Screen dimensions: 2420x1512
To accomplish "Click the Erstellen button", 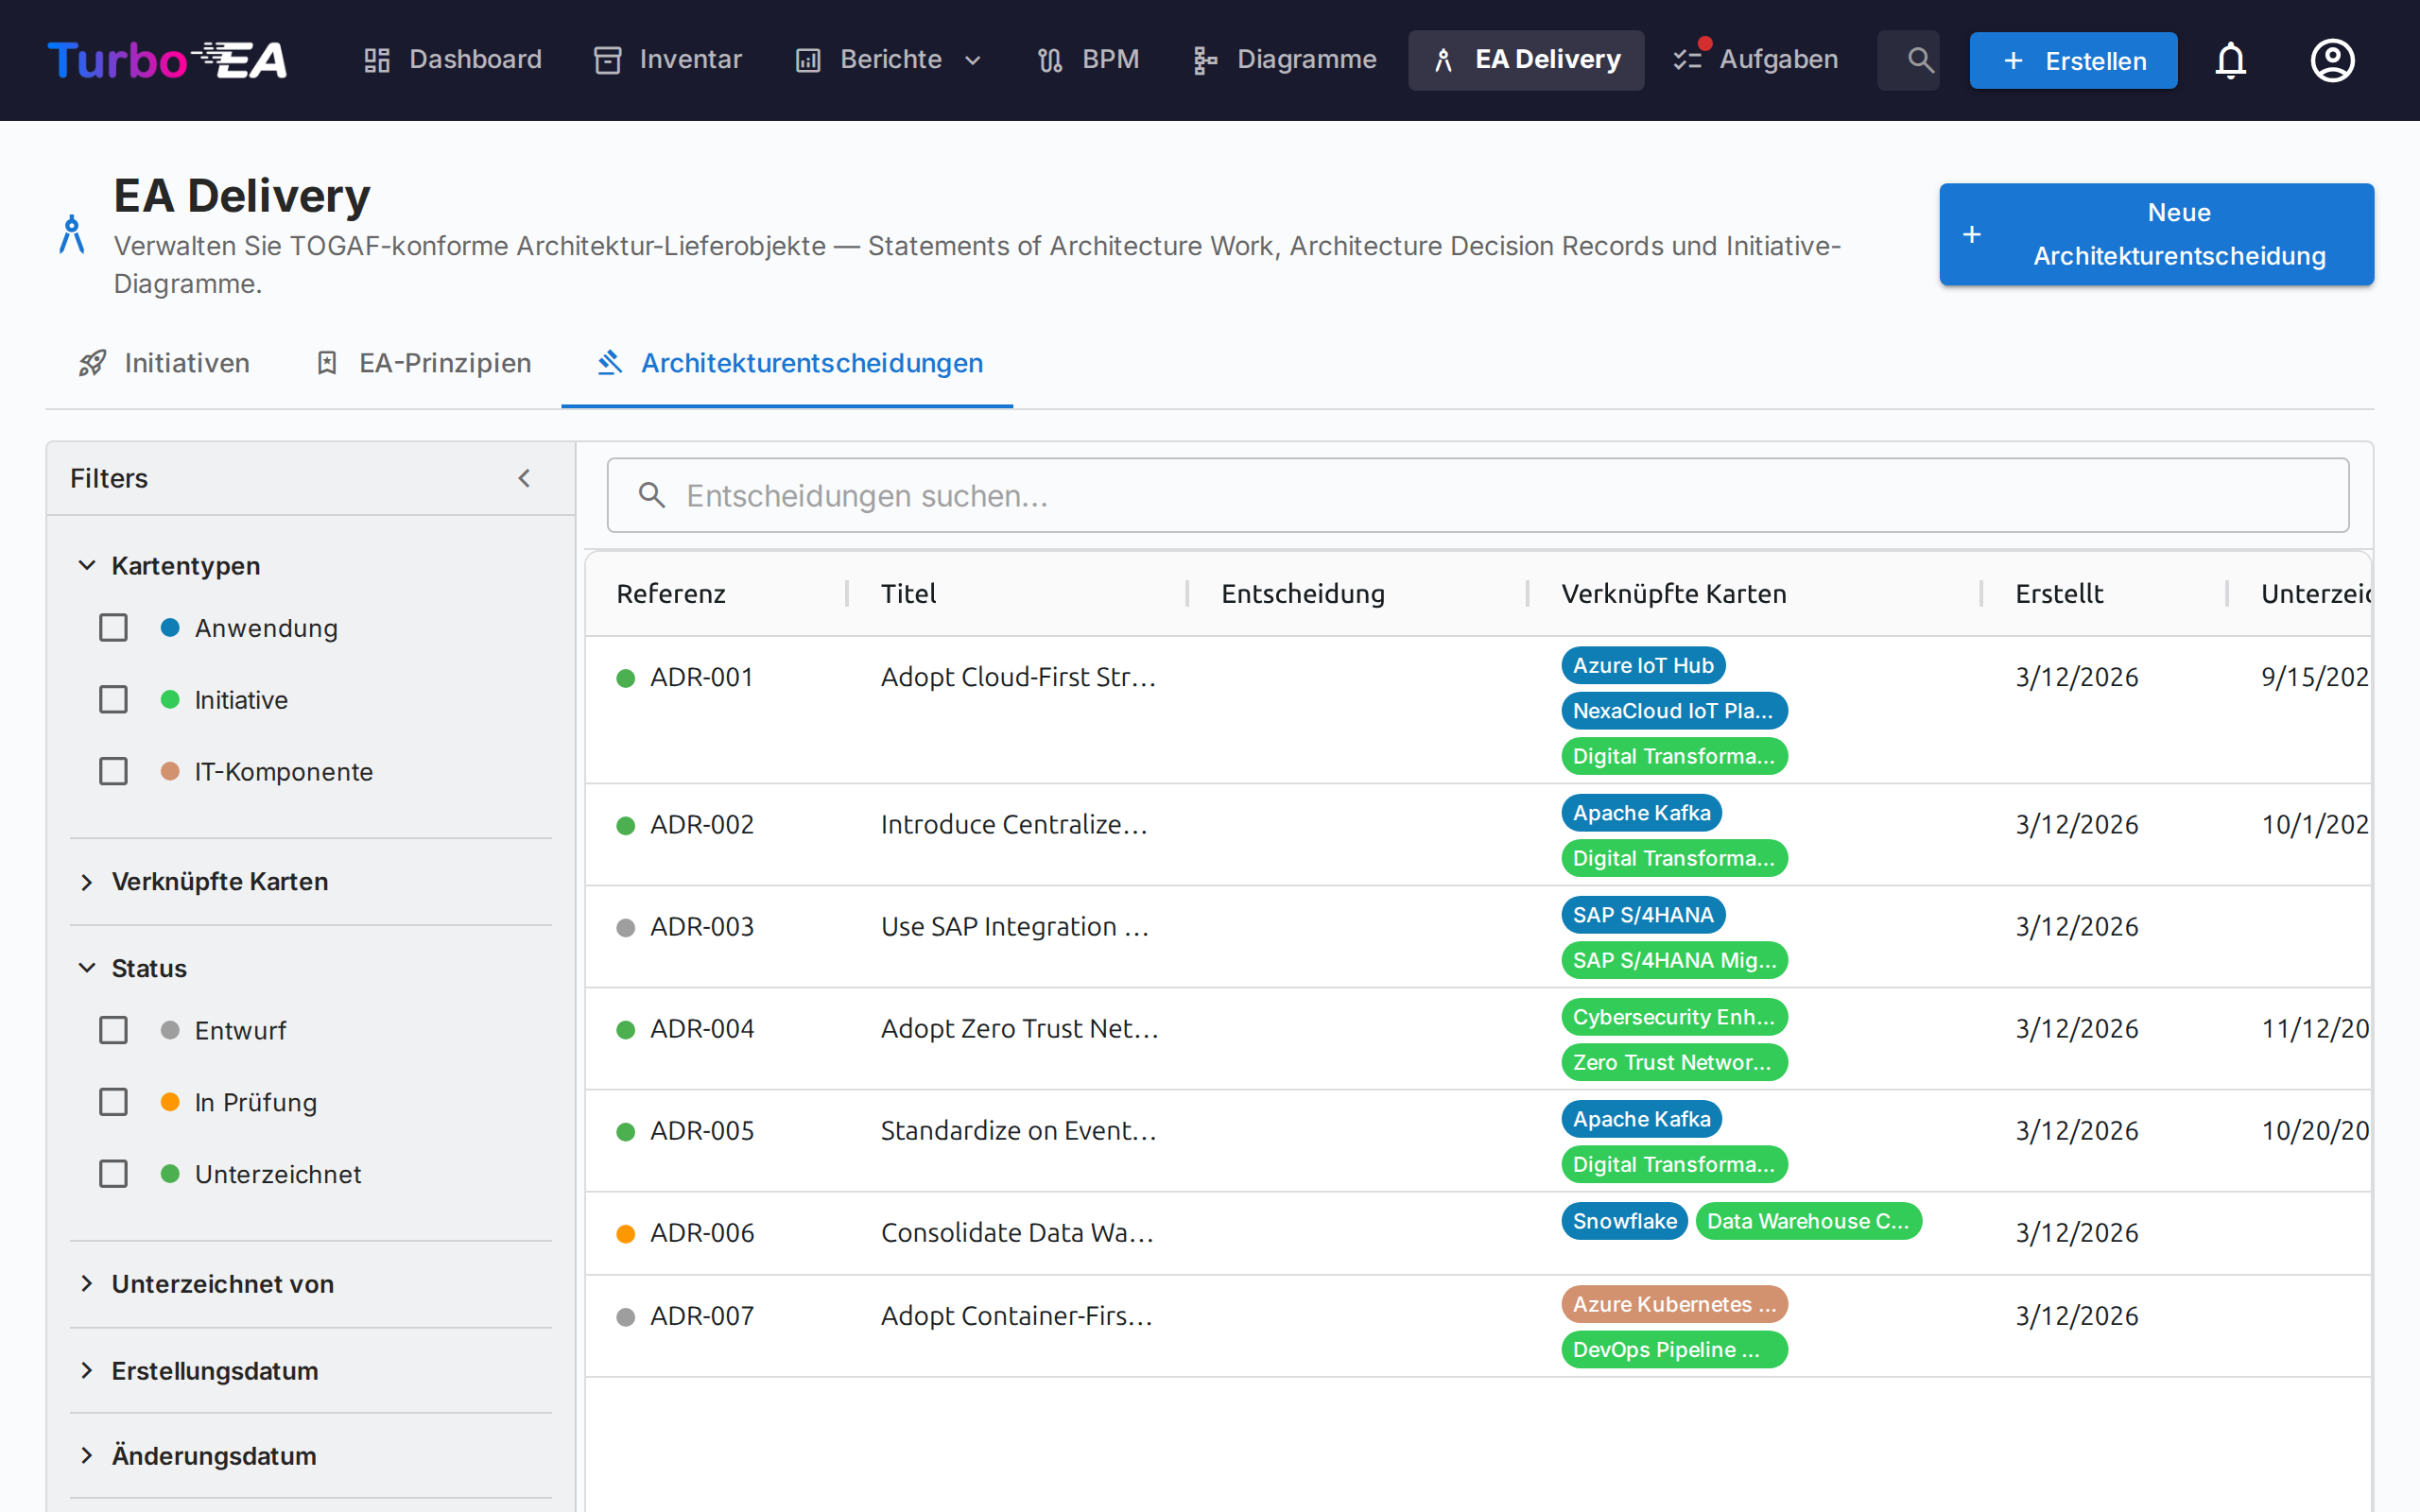I will 2073,60.
